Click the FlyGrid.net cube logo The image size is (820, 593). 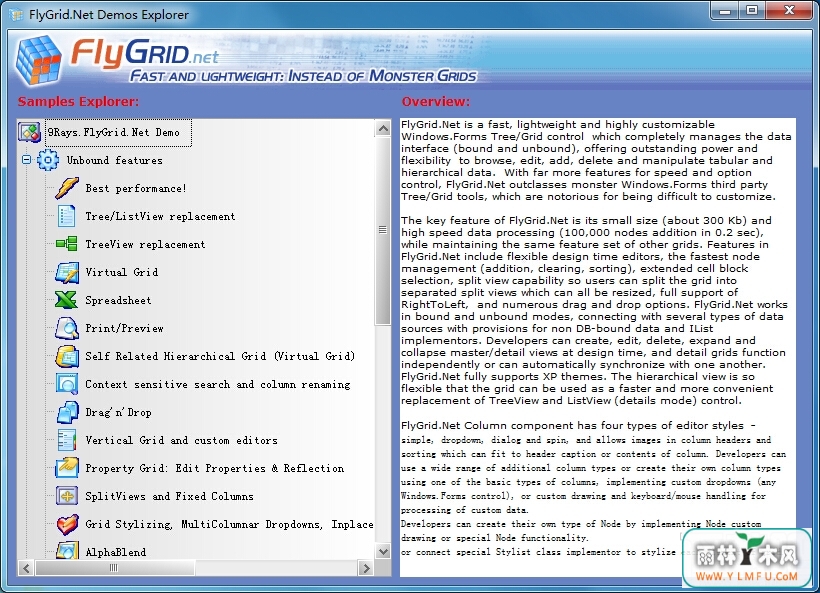[x=38, y=60]
